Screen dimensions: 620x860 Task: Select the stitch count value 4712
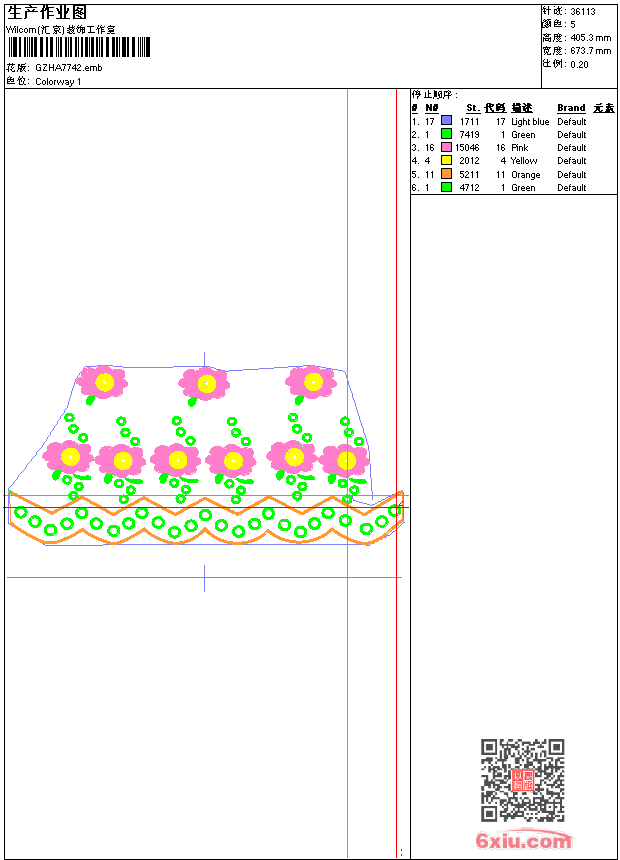tap(470, 188)
